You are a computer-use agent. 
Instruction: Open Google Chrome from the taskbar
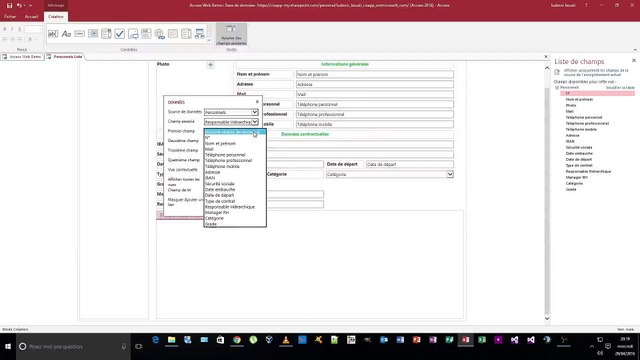(x=237, y=340)
